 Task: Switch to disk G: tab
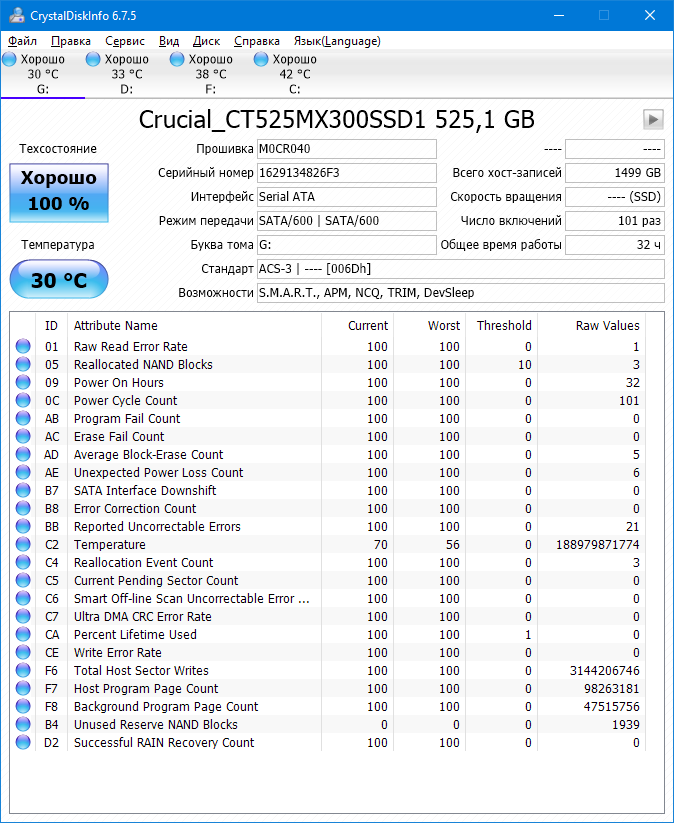[43, 74]
